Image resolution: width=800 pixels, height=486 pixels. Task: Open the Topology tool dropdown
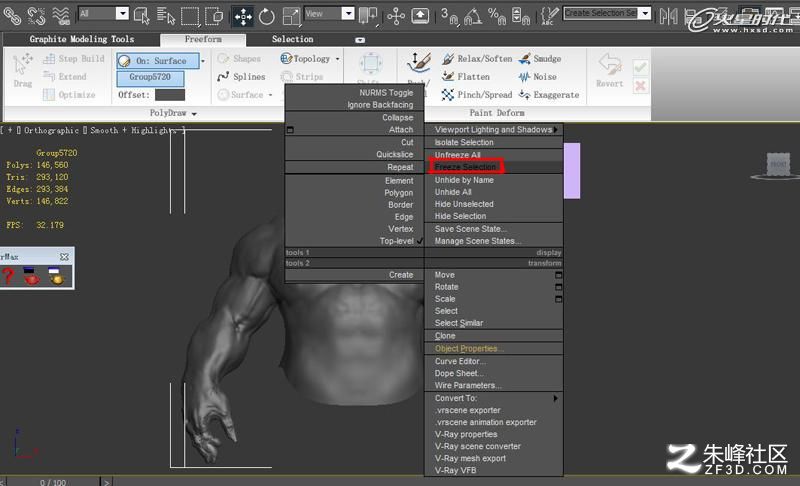coord(337,59)
